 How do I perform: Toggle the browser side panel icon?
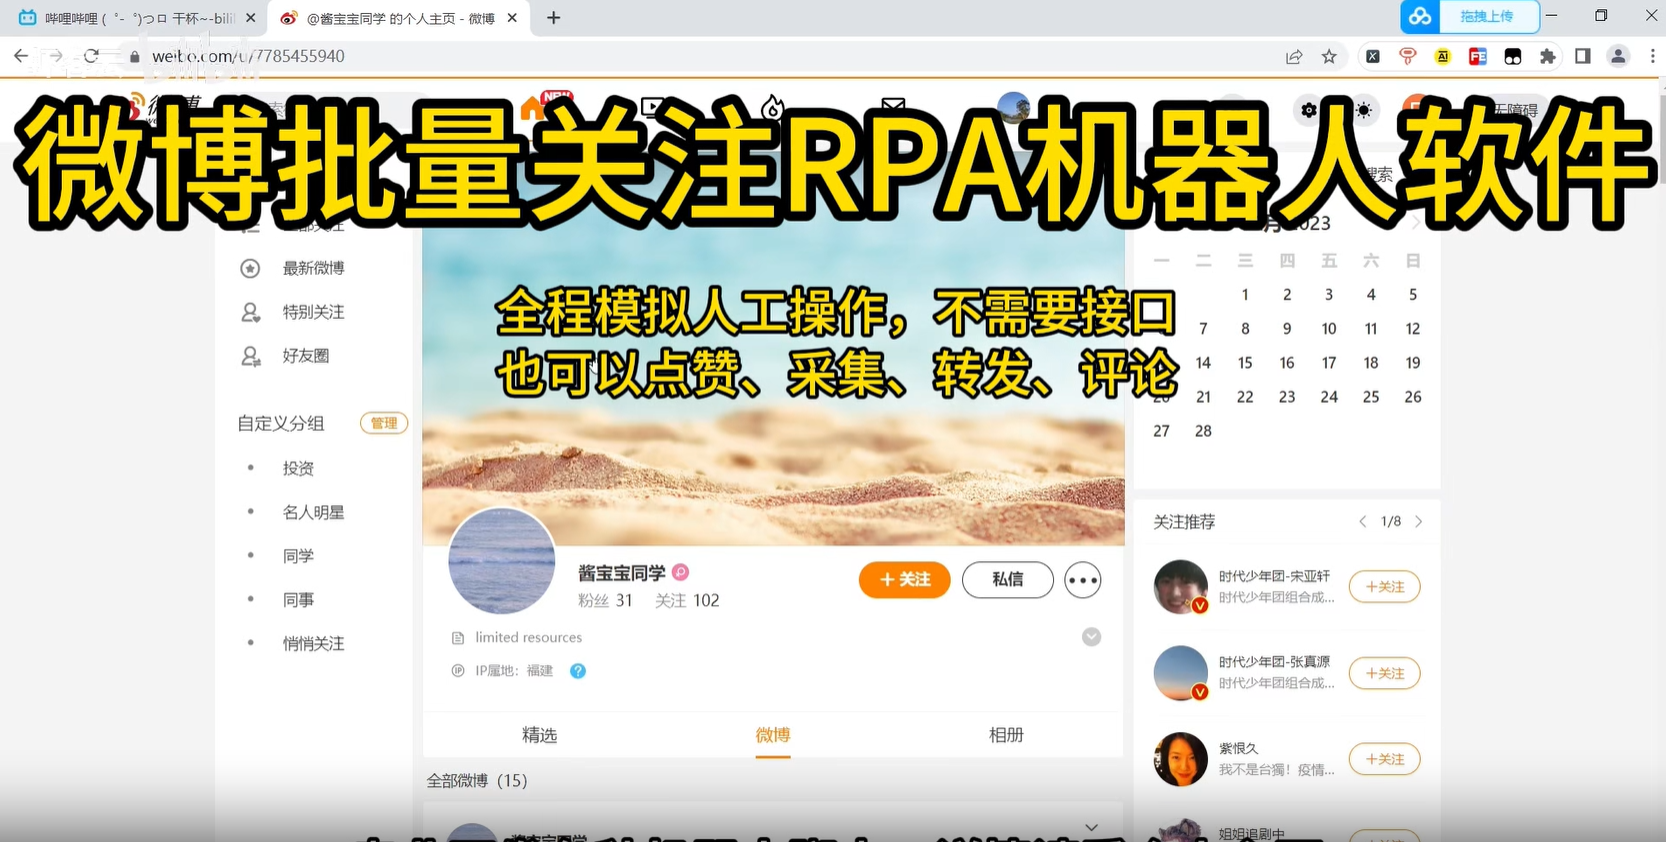pos(1583,57)
